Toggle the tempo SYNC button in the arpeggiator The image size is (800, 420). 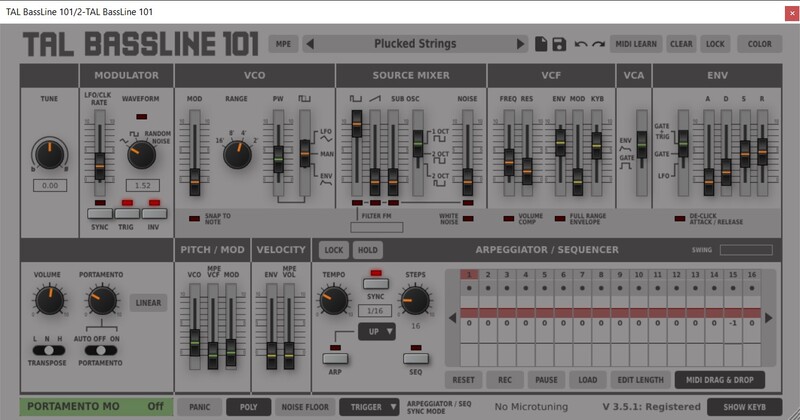pos(376,283)
